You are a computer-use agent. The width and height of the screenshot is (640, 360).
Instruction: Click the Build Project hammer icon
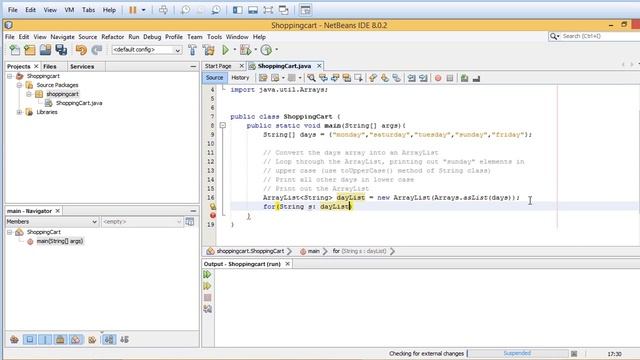point(192,50)
